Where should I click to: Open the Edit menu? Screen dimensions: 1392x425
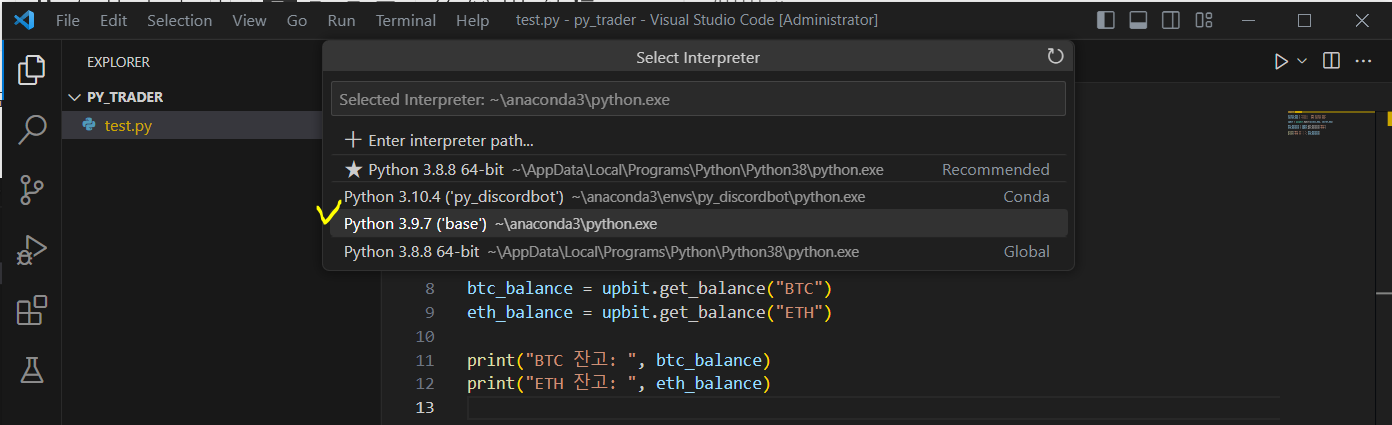pos(114,20)
